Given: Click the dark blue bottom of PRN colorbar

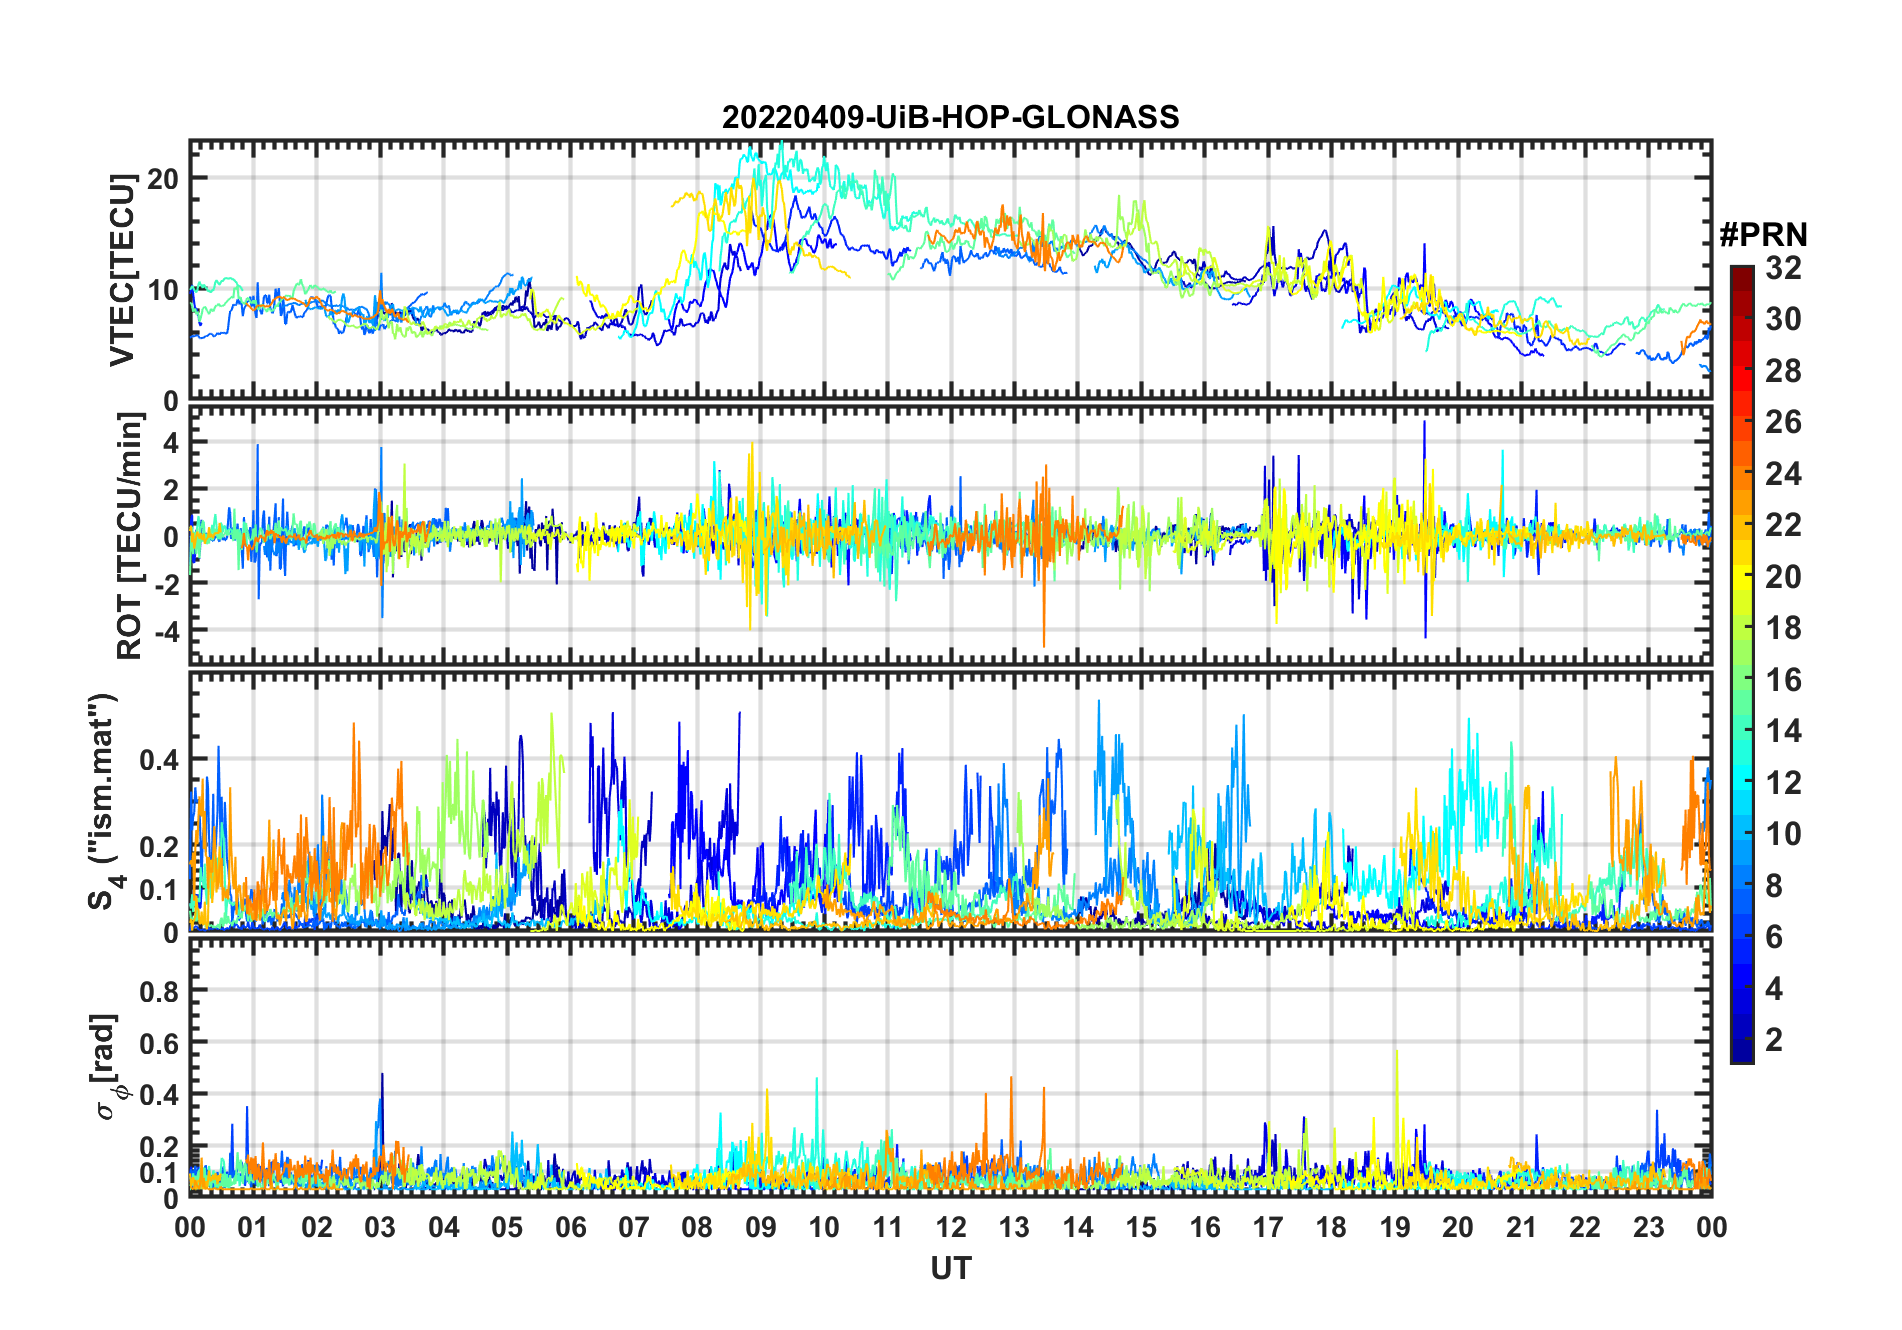Looking at the screenshot, I should coord(1741,1055).
